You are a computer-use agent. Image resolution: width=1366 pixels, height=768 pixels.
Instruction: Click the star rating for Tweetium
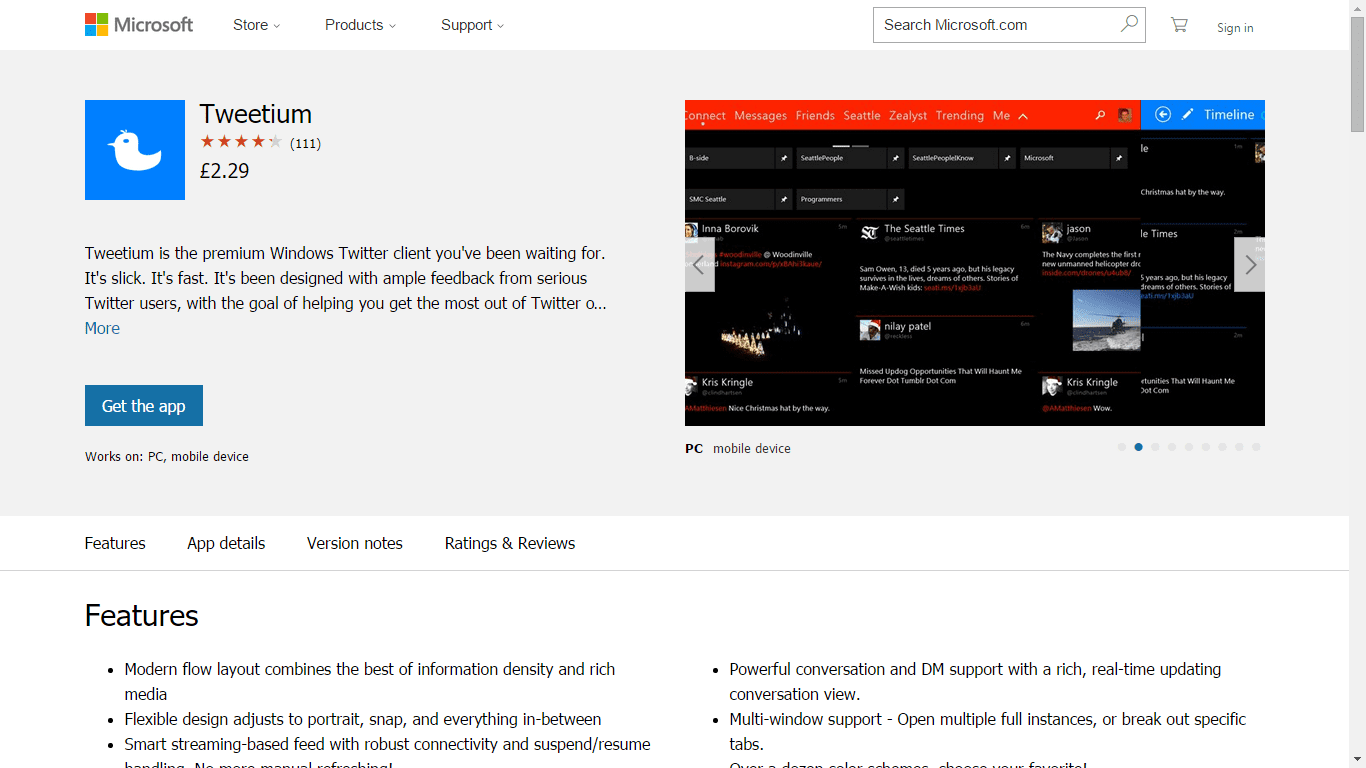point(241,142)
